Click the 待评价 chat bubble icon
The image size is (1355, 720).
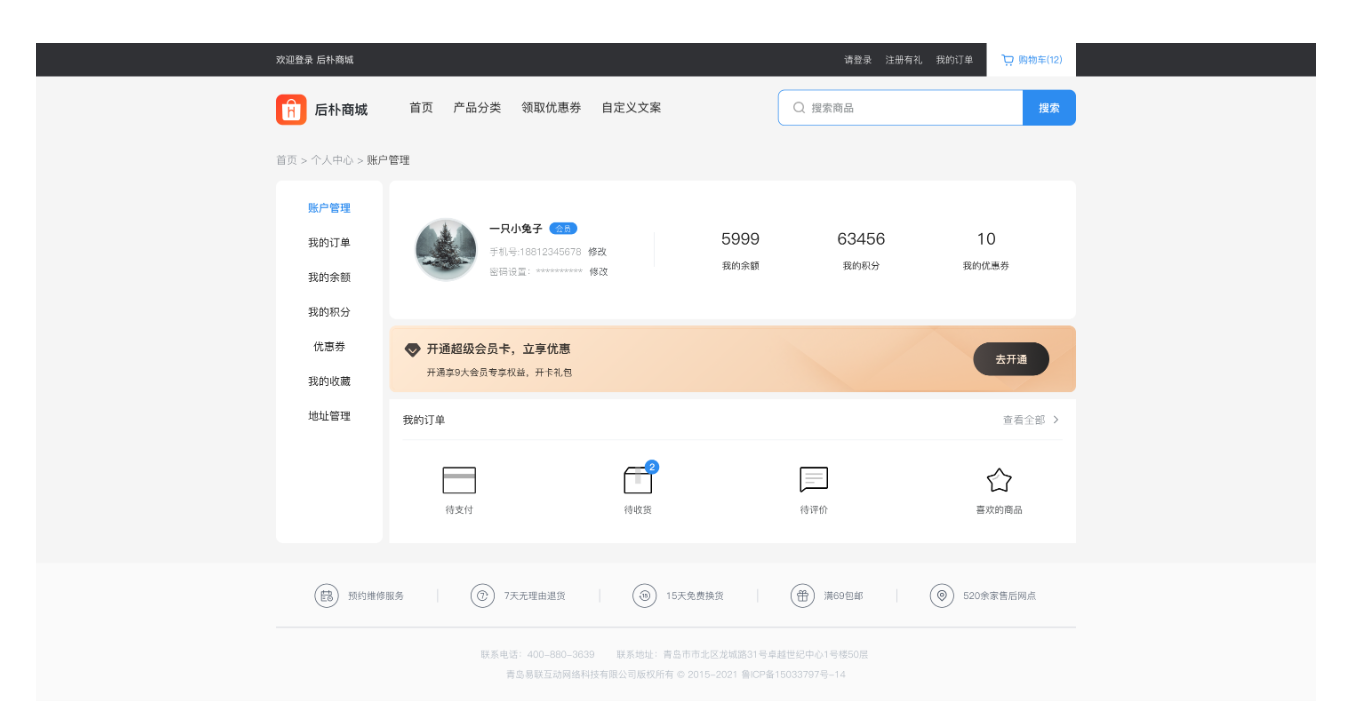(813, 480)
